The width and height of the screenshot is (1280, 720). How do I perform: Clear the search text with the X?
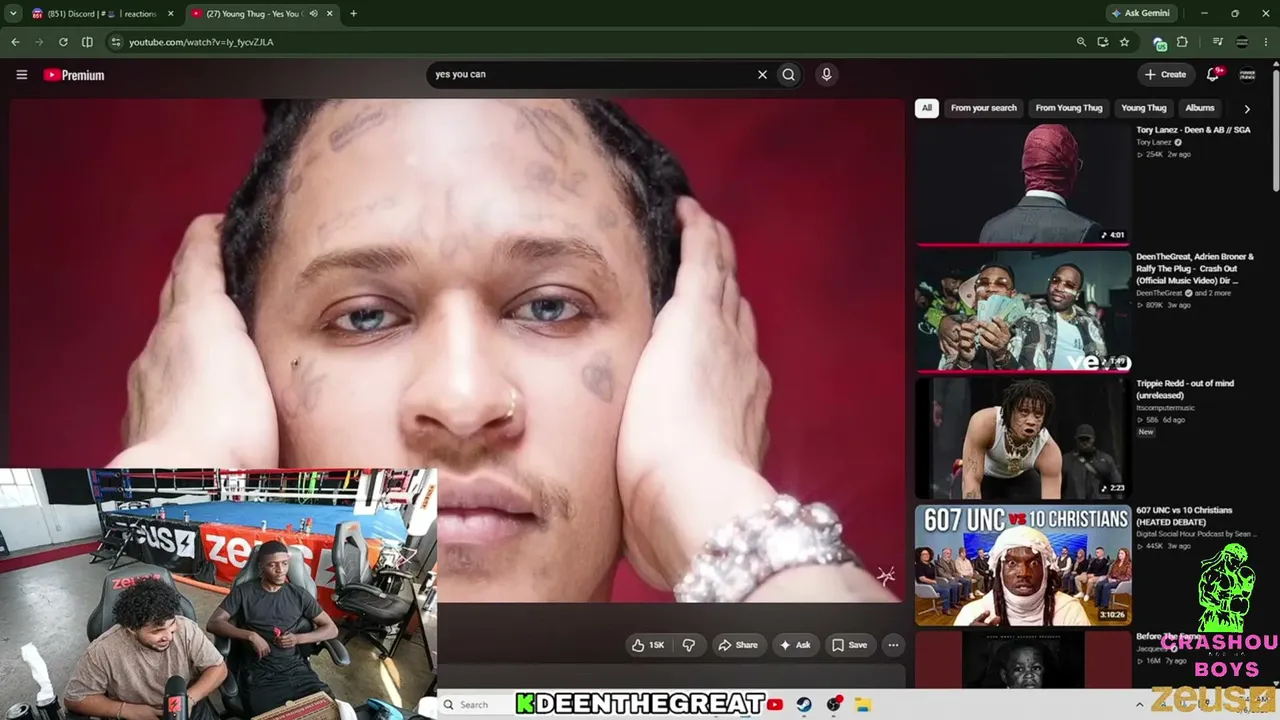(762, 74)
